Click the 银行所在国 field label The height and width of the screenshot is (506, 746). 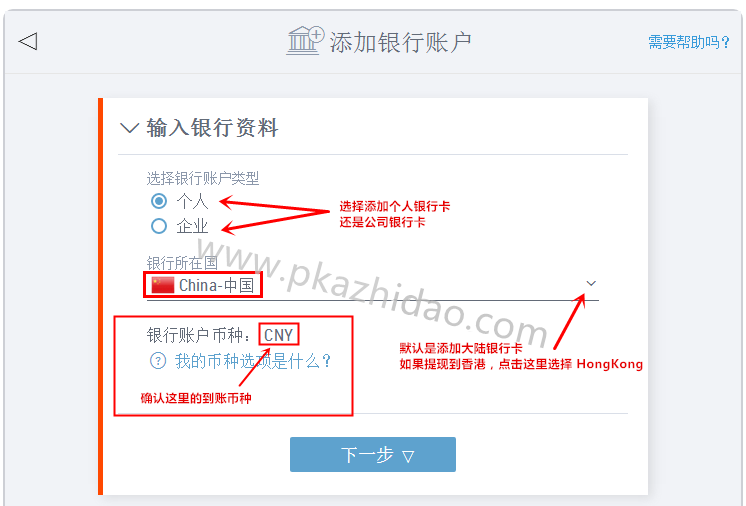tap(182, 263)
